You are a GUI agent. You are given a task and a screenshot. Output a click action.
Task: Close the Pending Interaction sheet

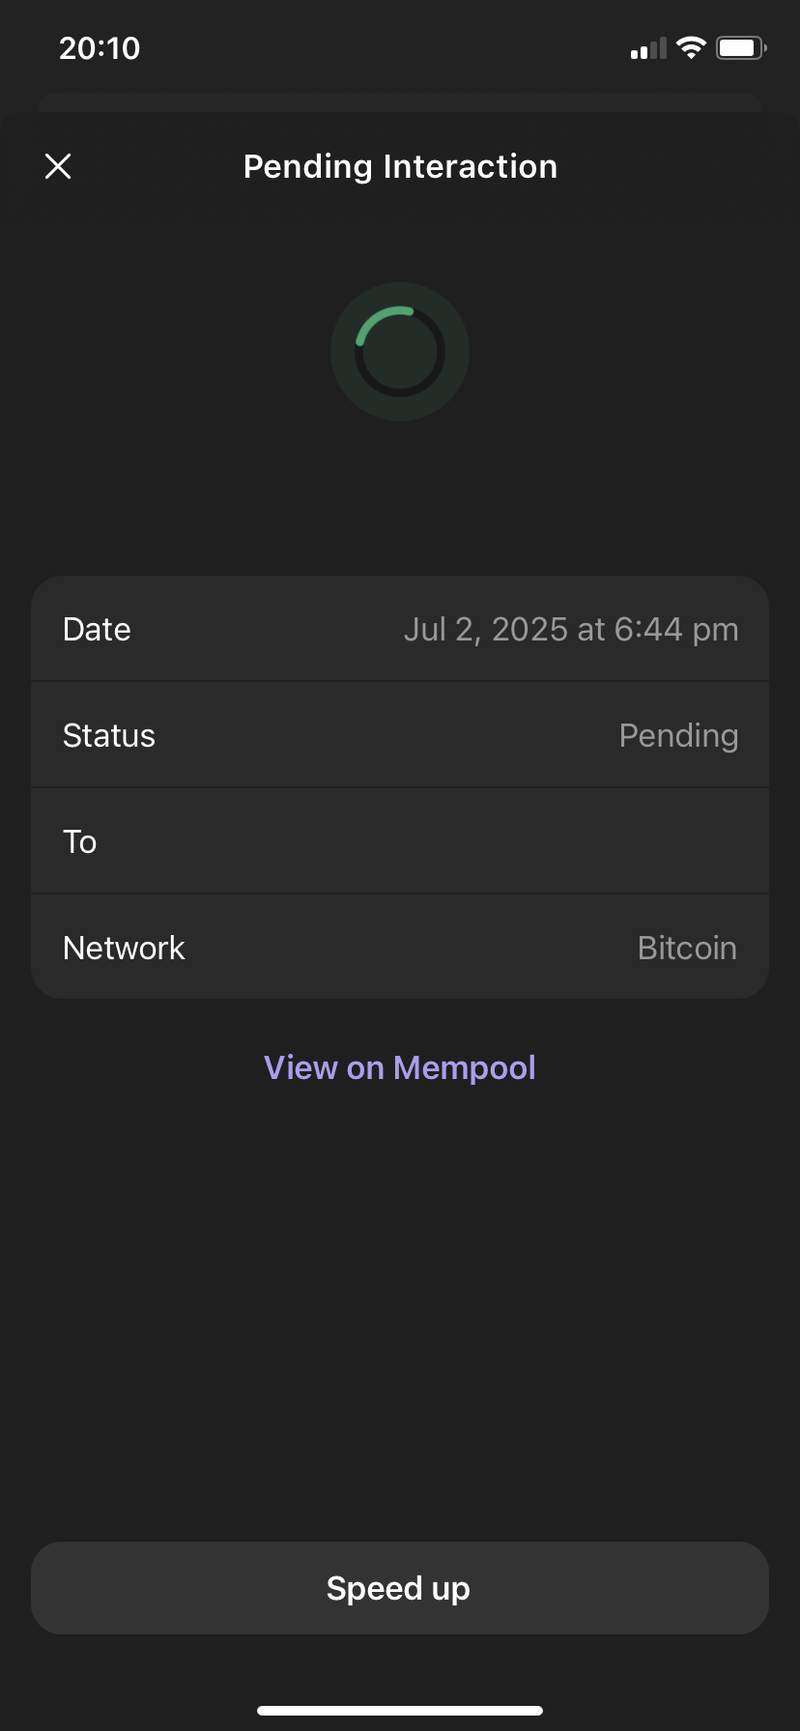58,166
